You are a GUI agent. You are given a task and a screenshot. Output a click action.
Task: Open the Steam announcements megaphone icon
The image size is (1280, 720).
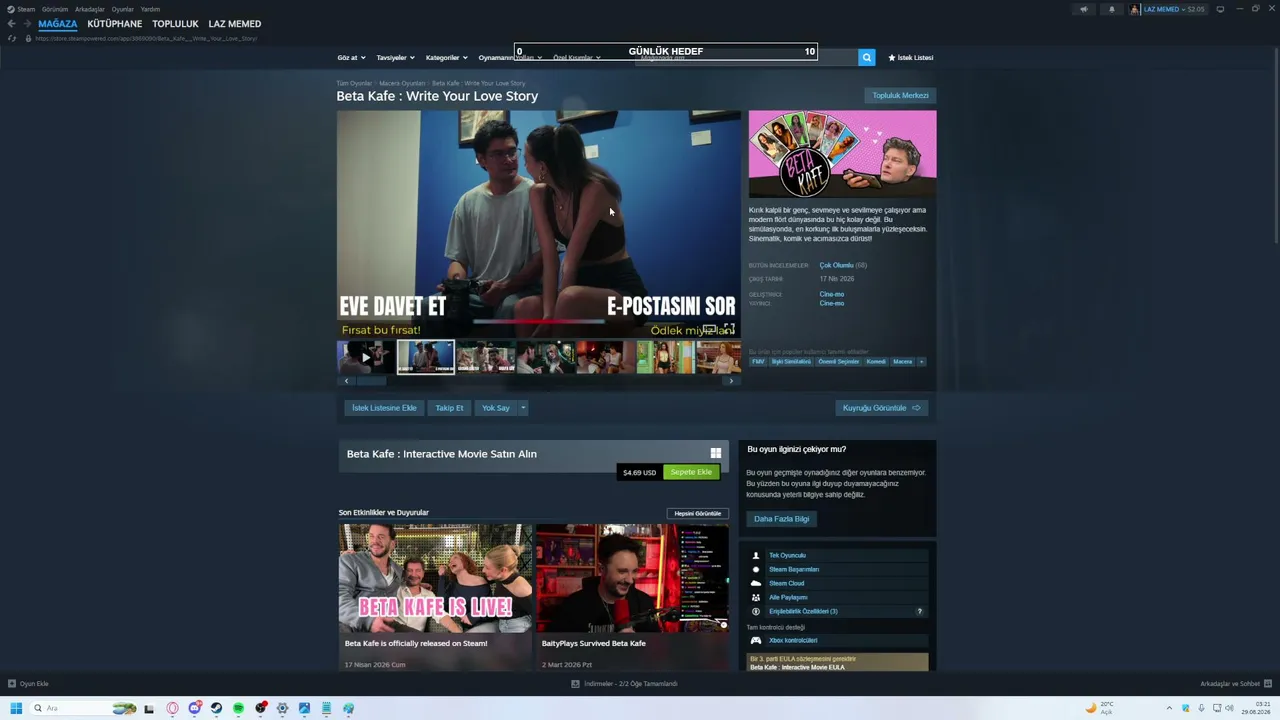click(1084, 9)
